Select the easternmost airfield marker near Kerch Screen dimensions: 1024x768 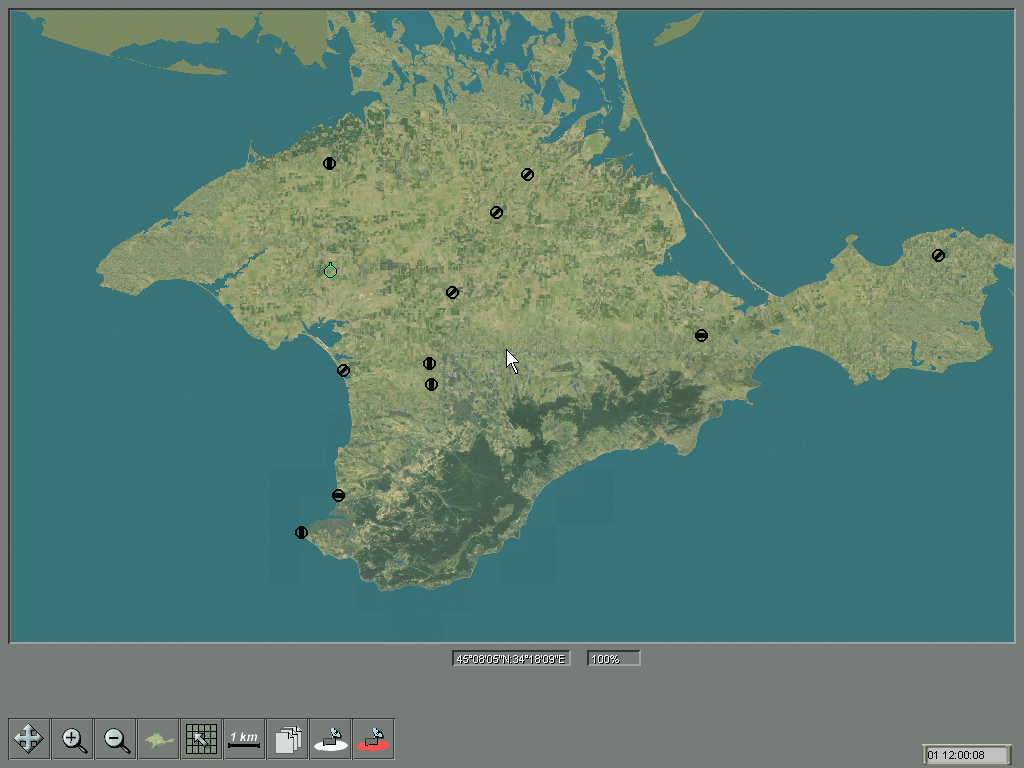(938, 256)
